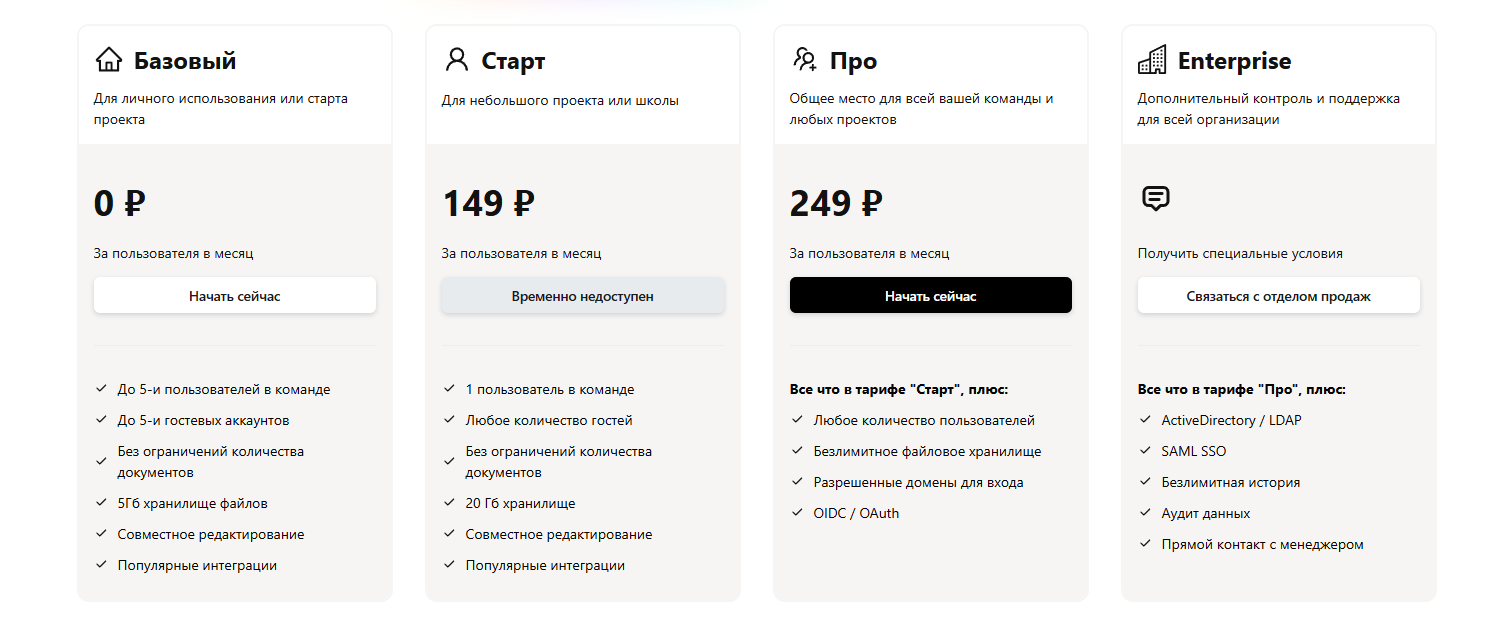
Task: Click the team icon next to Про
Action: point(804,60)
